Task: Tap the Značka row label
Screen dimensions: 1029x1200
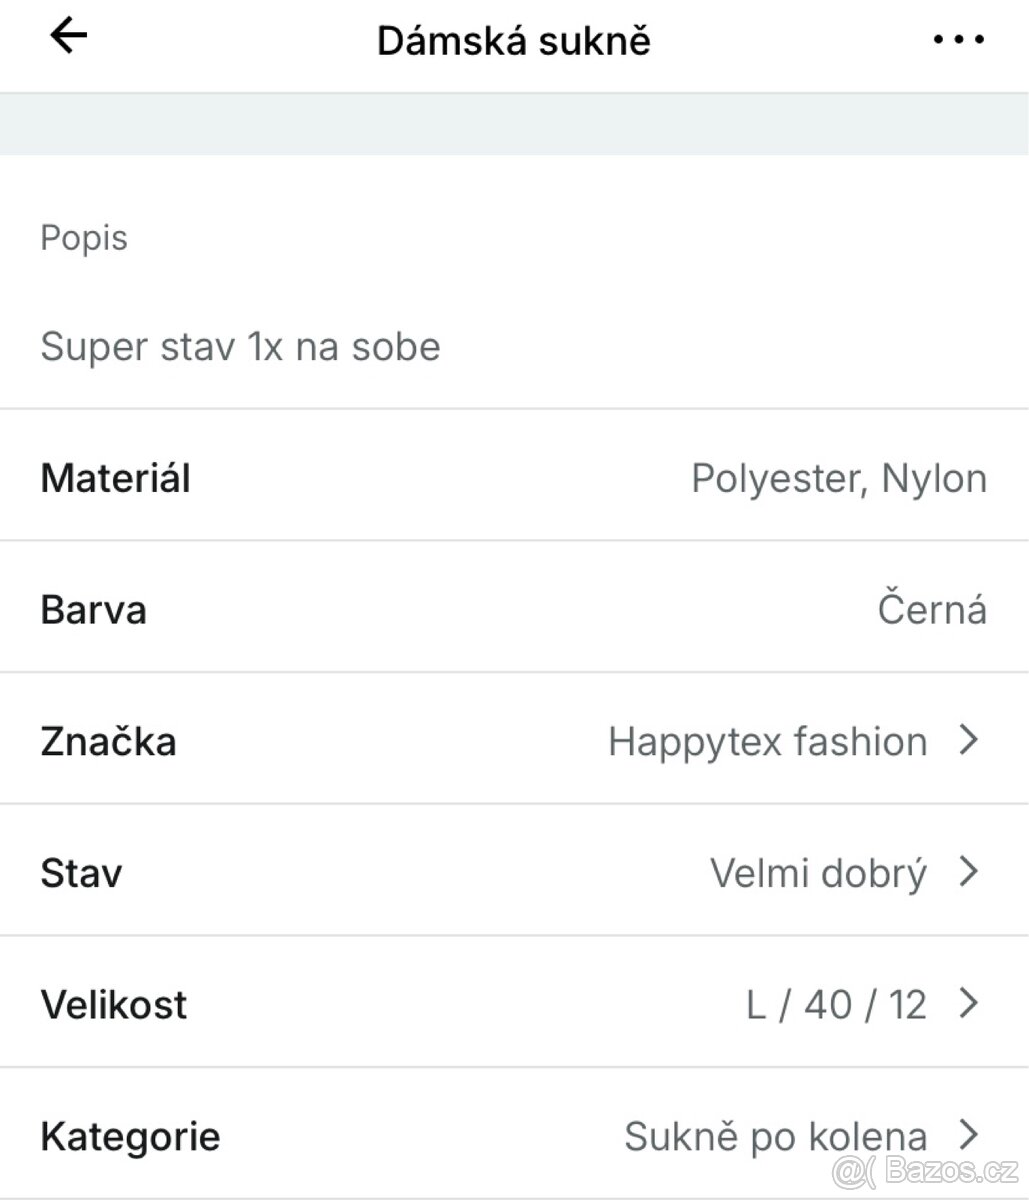Action: tap(108, 742)
